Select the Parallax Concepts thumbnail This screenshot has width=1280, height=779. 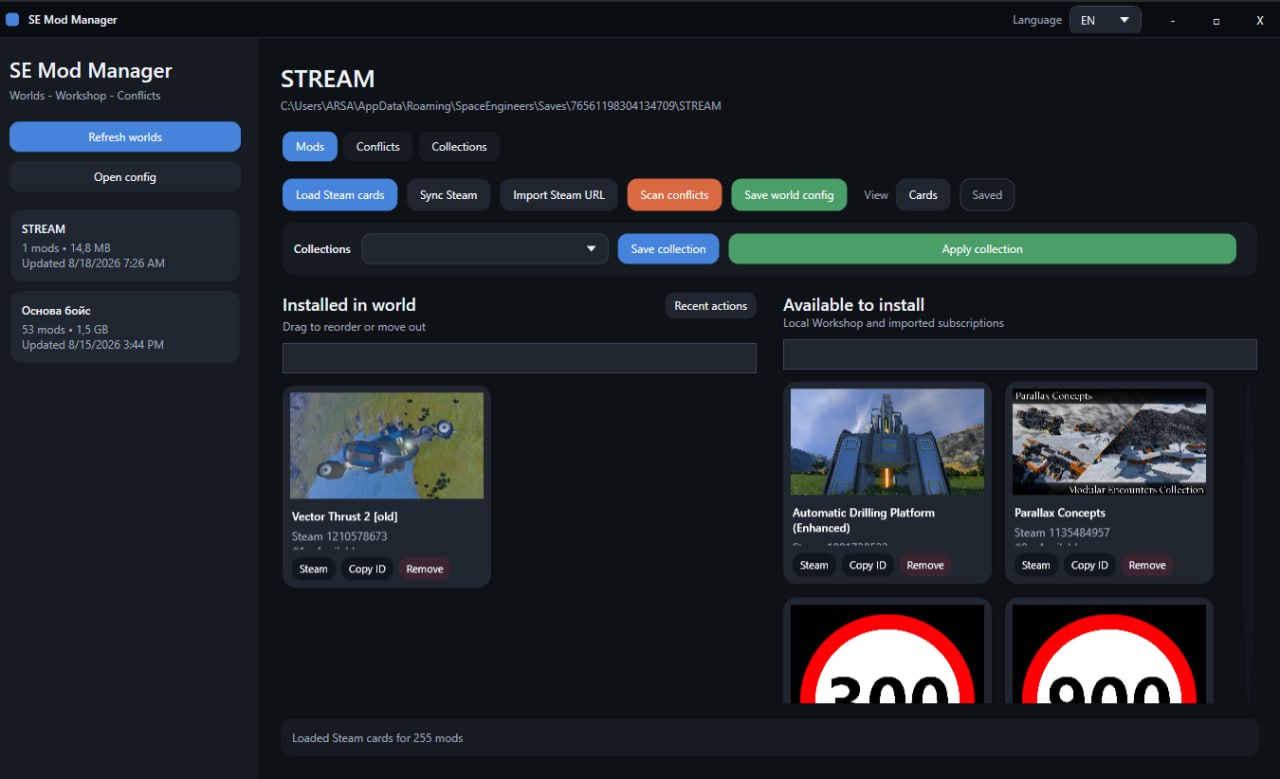point(1109,442)
